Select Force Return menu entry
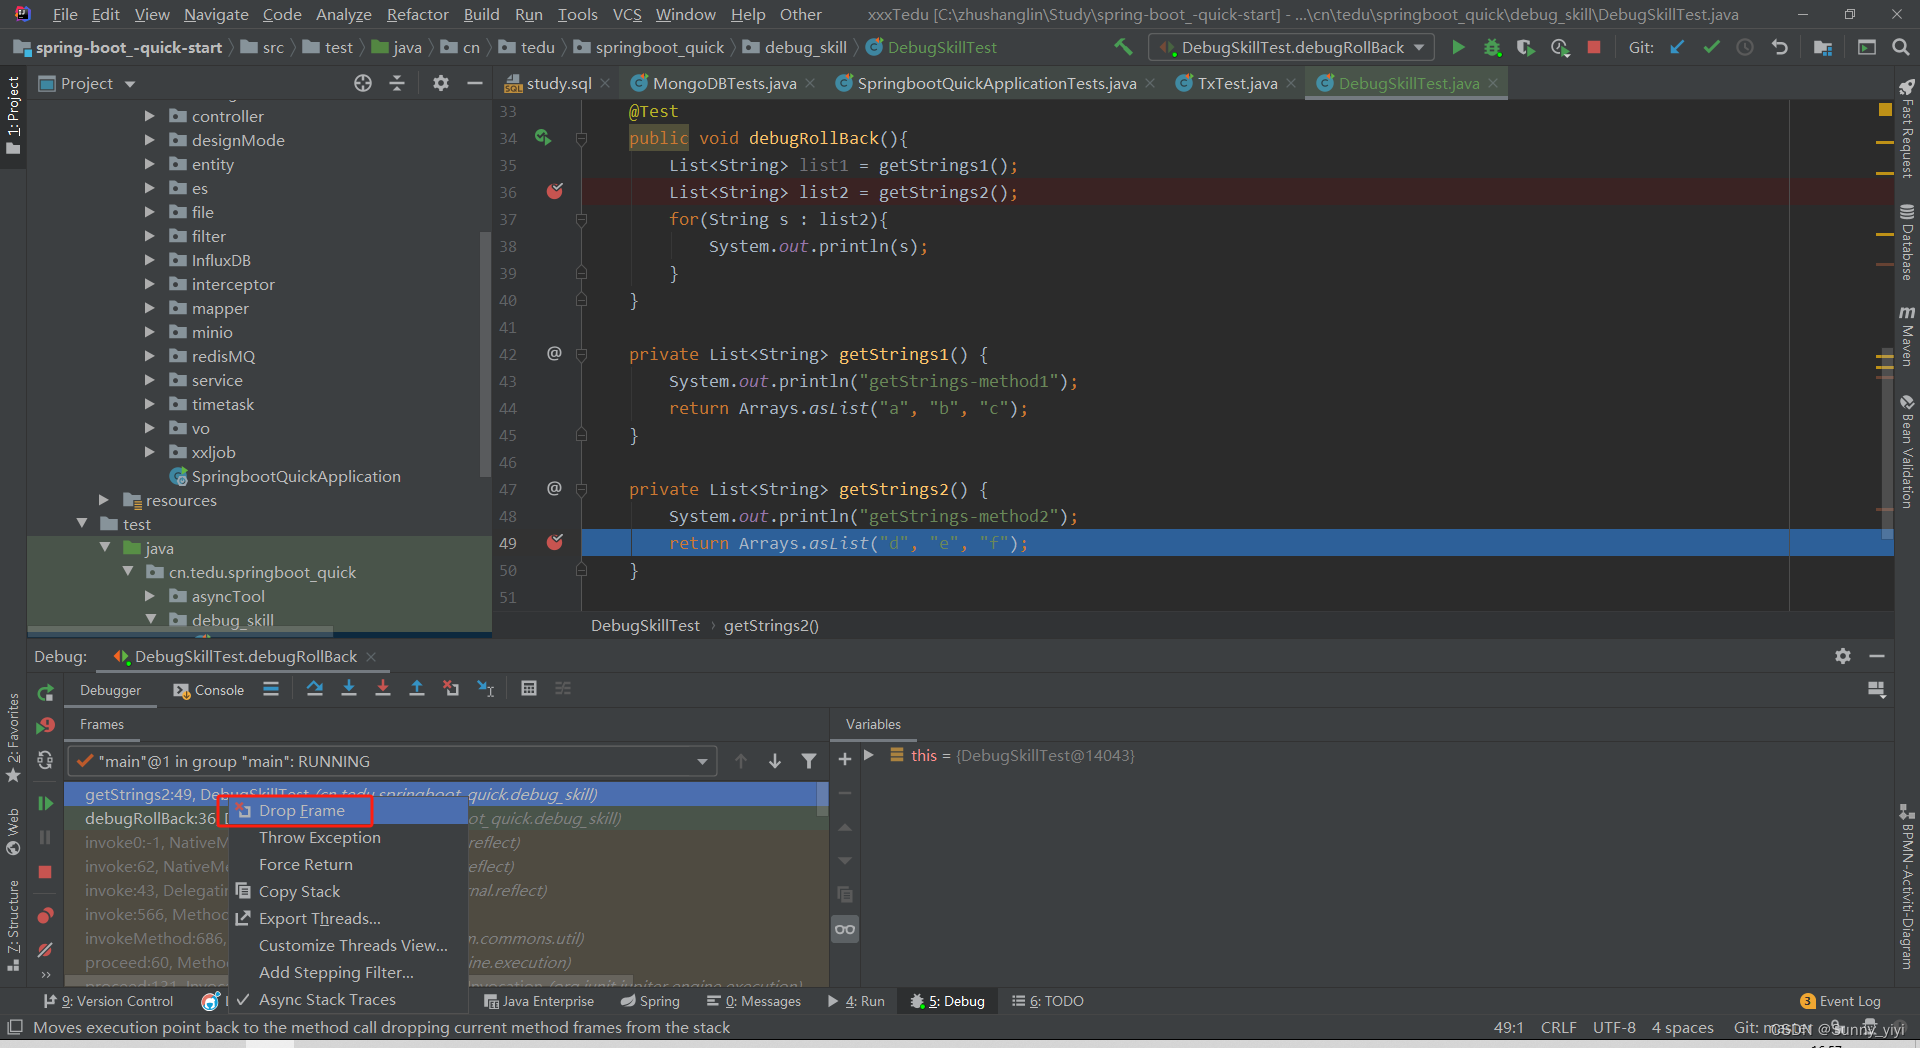This screenshot has width=1920, height=1048. tap(305, 864)
